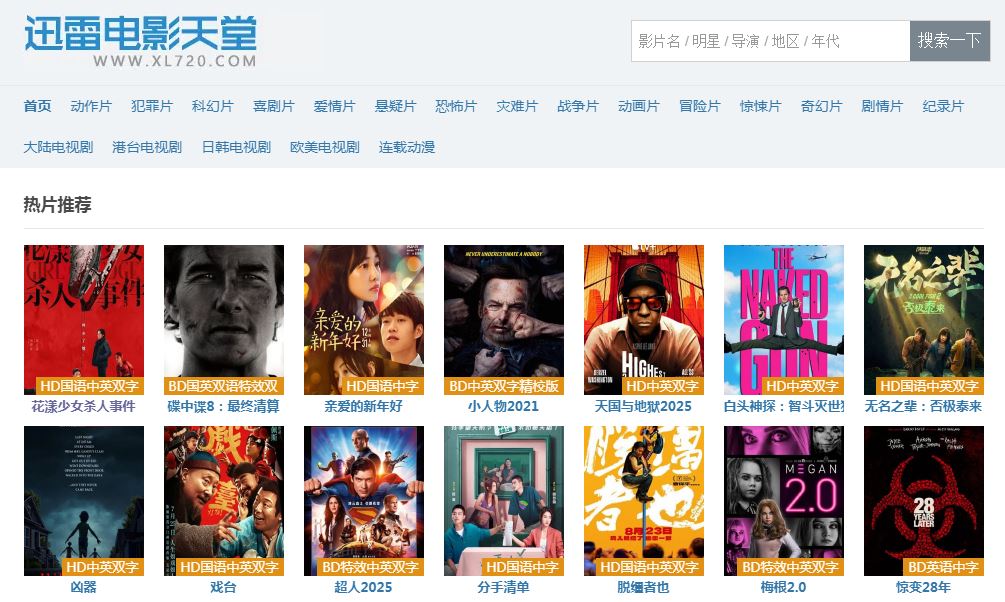Open the 超人2025 poster thumbnail
This screenshot has width=1005, height=602.
[364, 501]
